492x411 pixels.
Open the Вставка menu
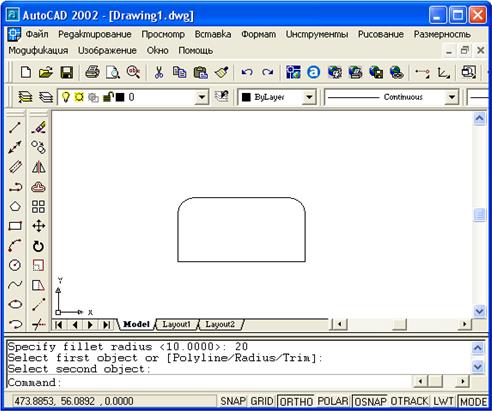213,34
